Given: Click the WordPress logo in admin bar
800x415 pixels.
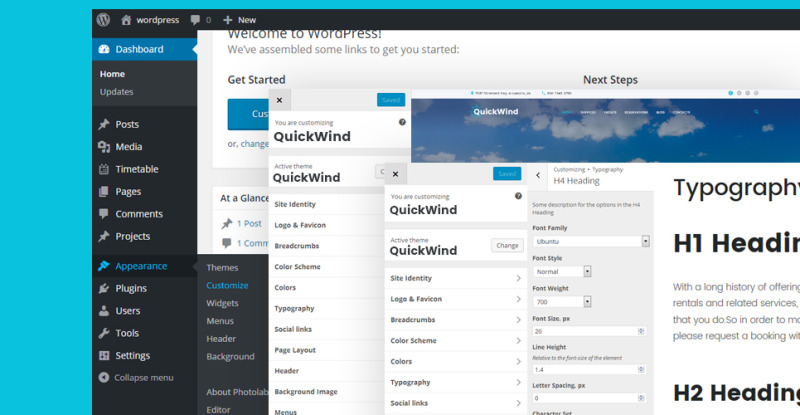Looking at the screenshot, I should tap(104, 20).
